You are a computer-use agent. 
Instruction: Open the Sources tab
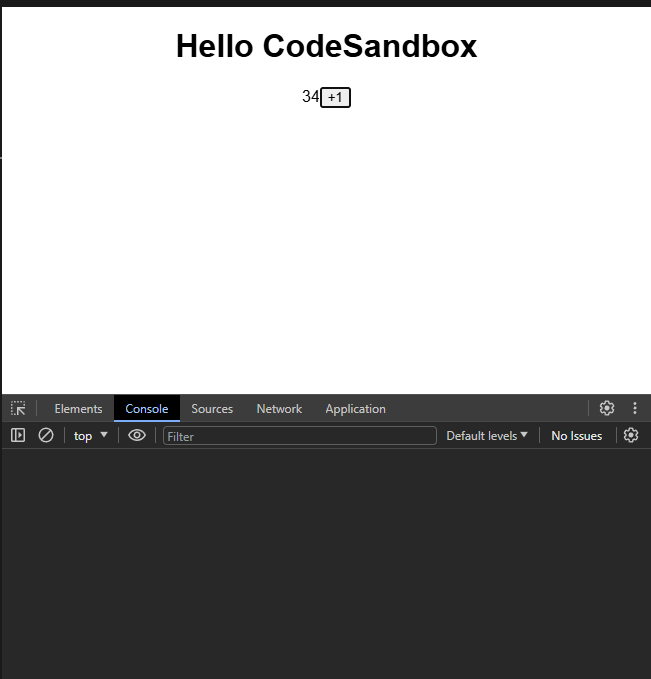[x=212, y=408]
